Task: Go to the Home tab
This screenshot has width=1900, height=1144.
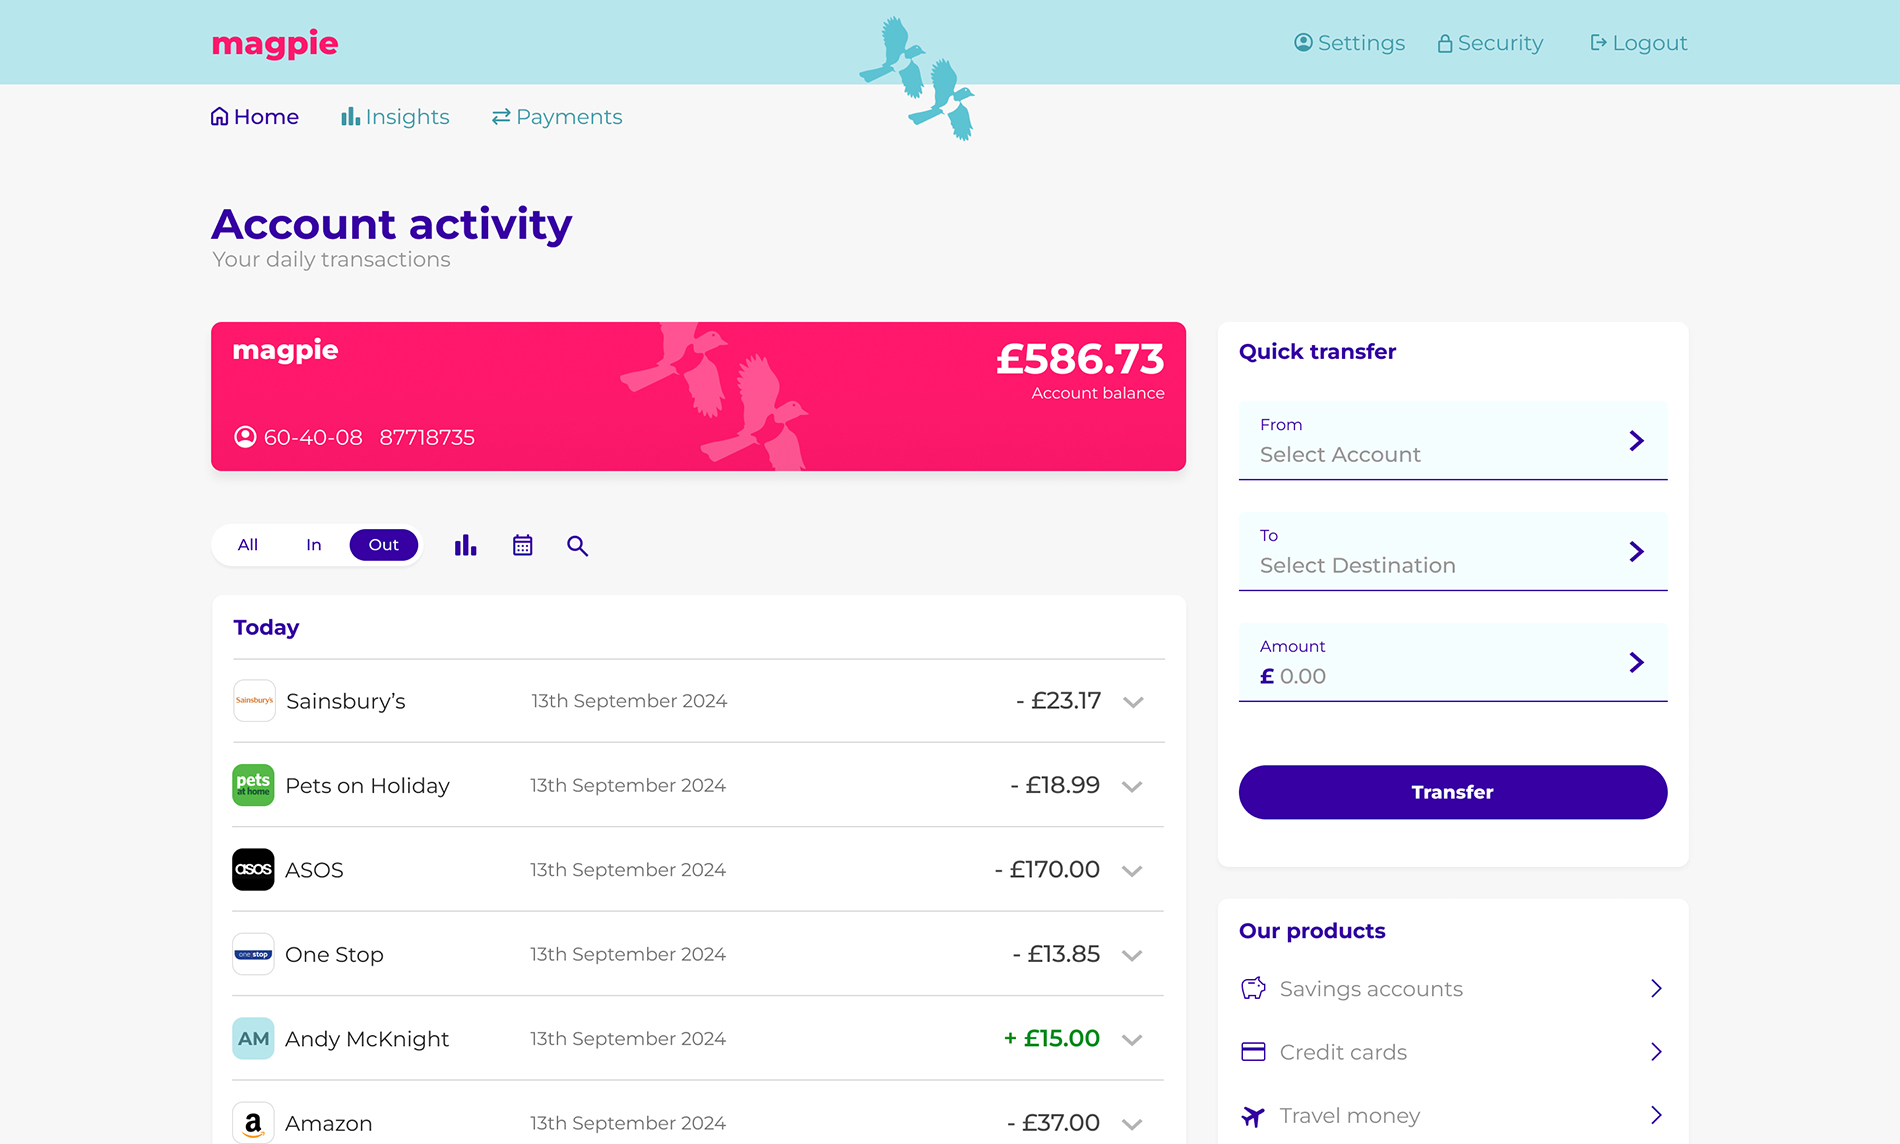Action: (x=254, y=117)
